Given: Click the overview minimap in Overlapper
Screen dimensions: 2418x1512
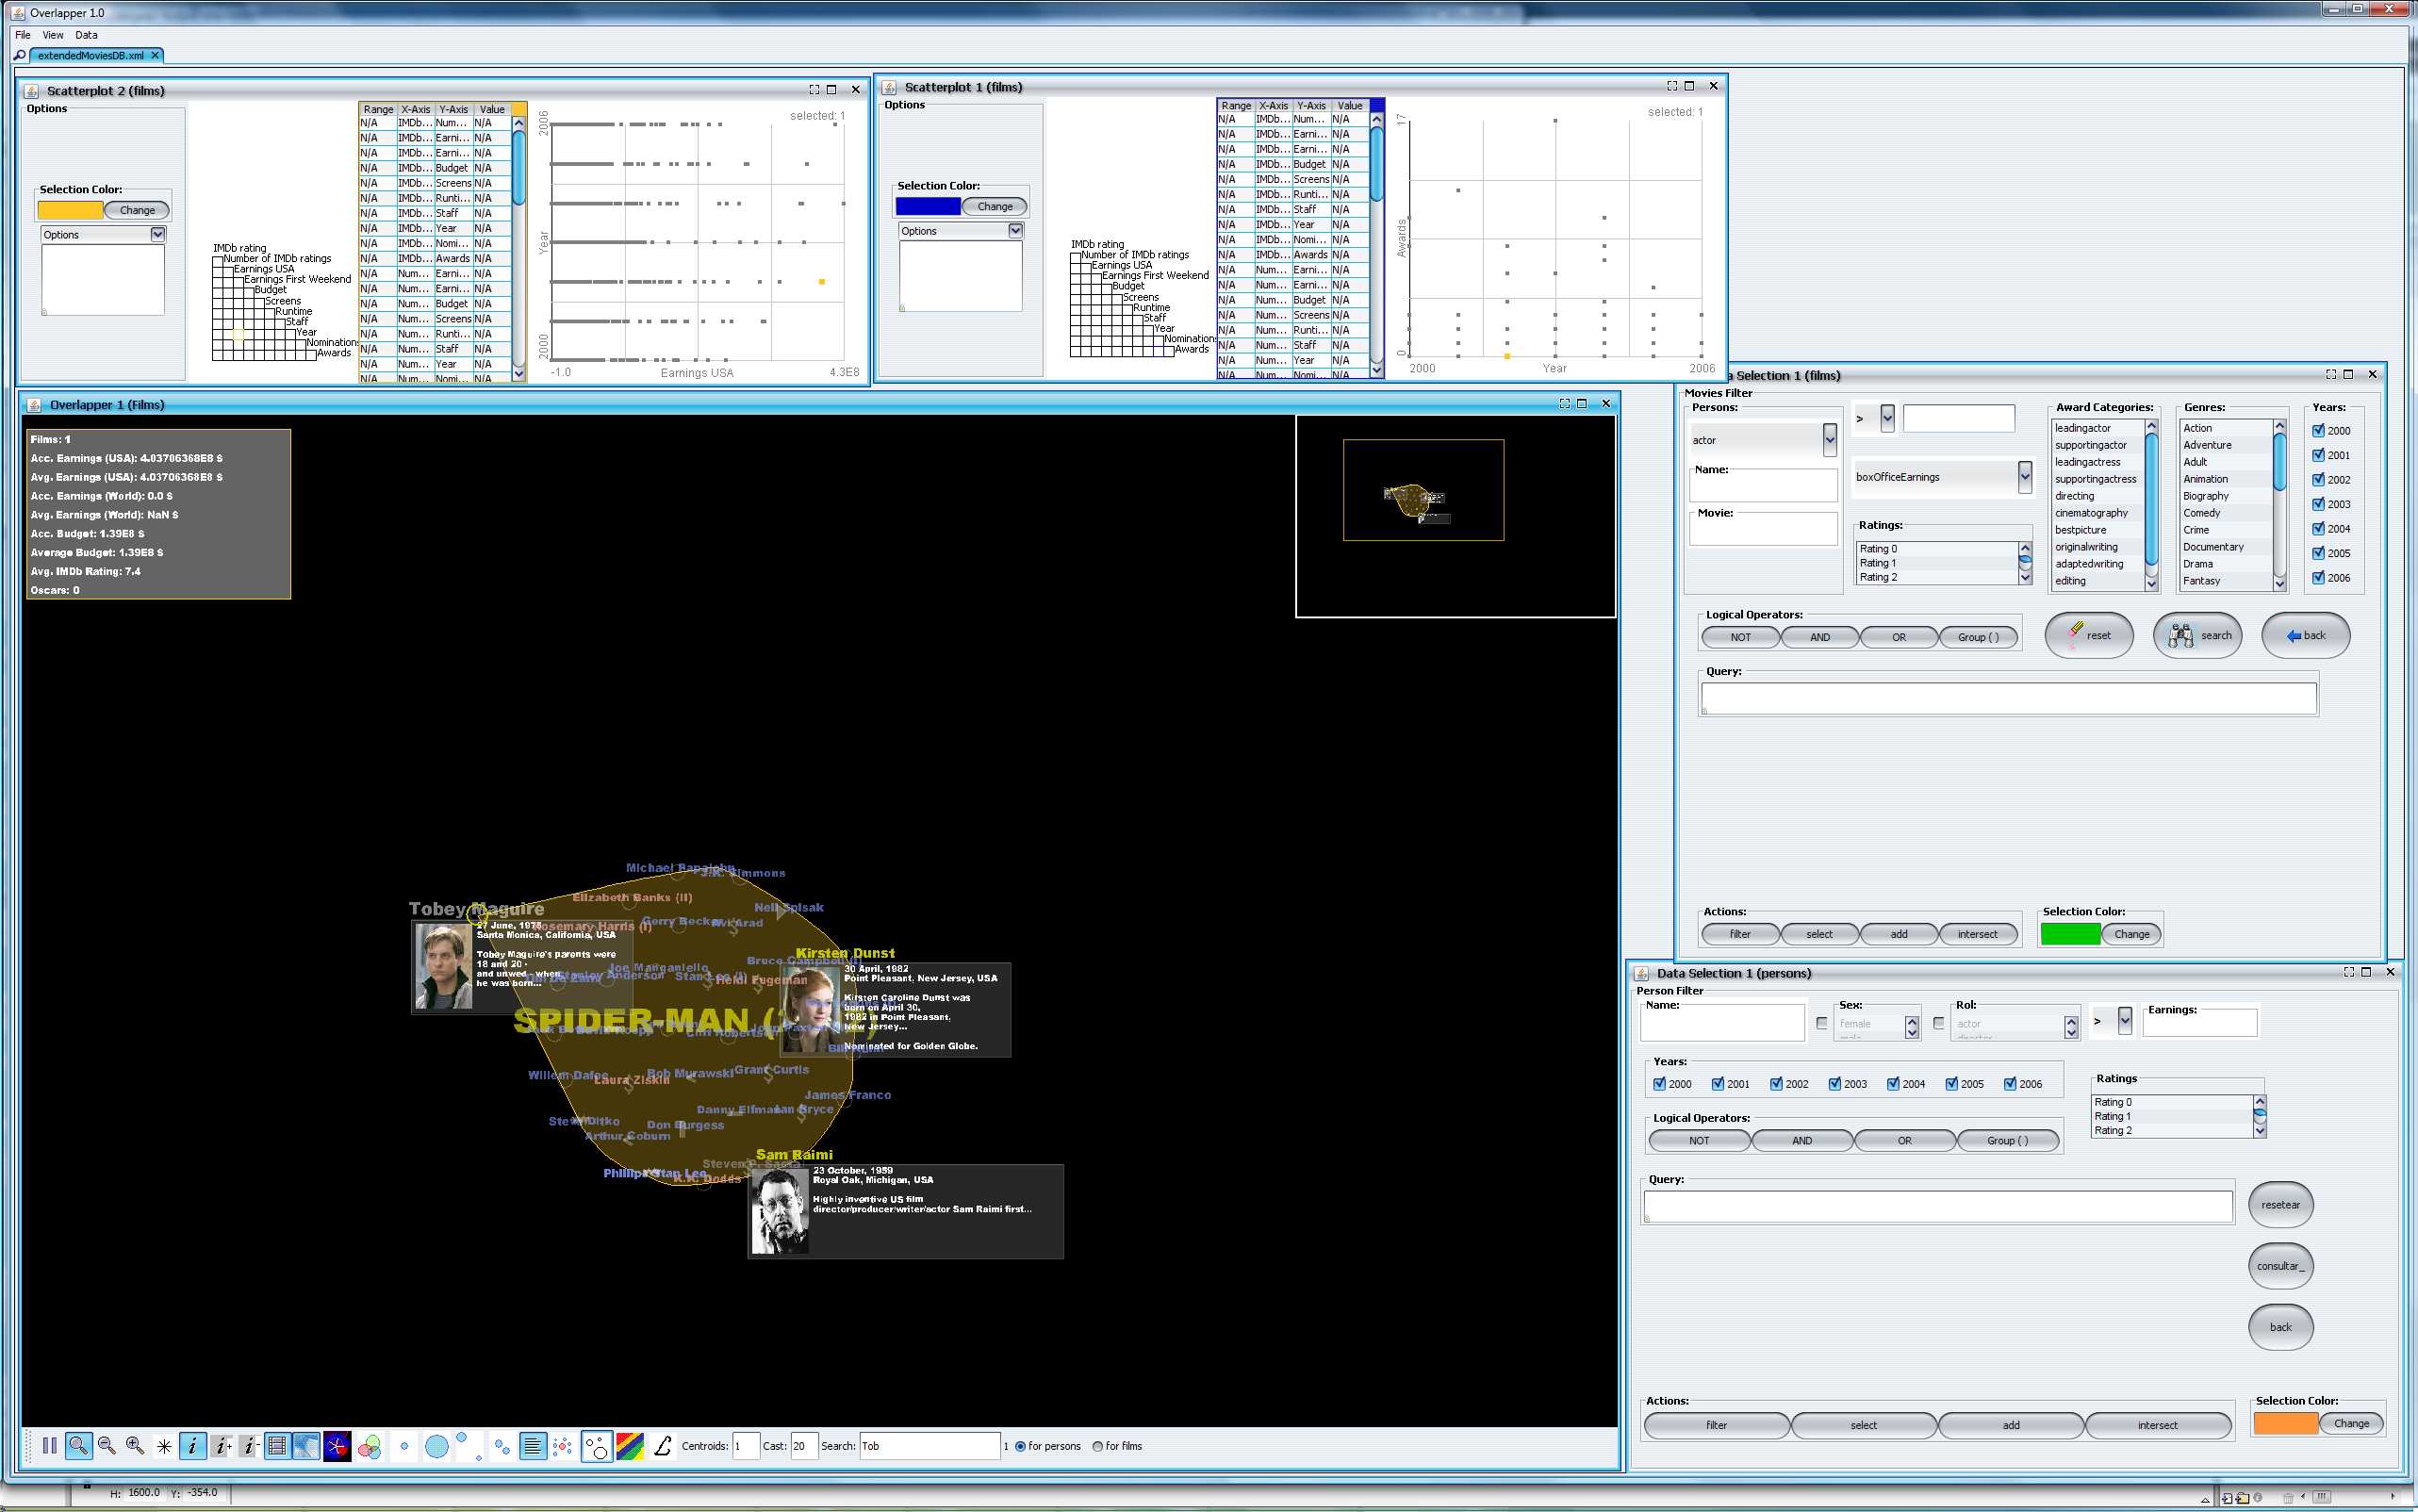Looking at the screenshot, I should click(x=1456, y=516).
